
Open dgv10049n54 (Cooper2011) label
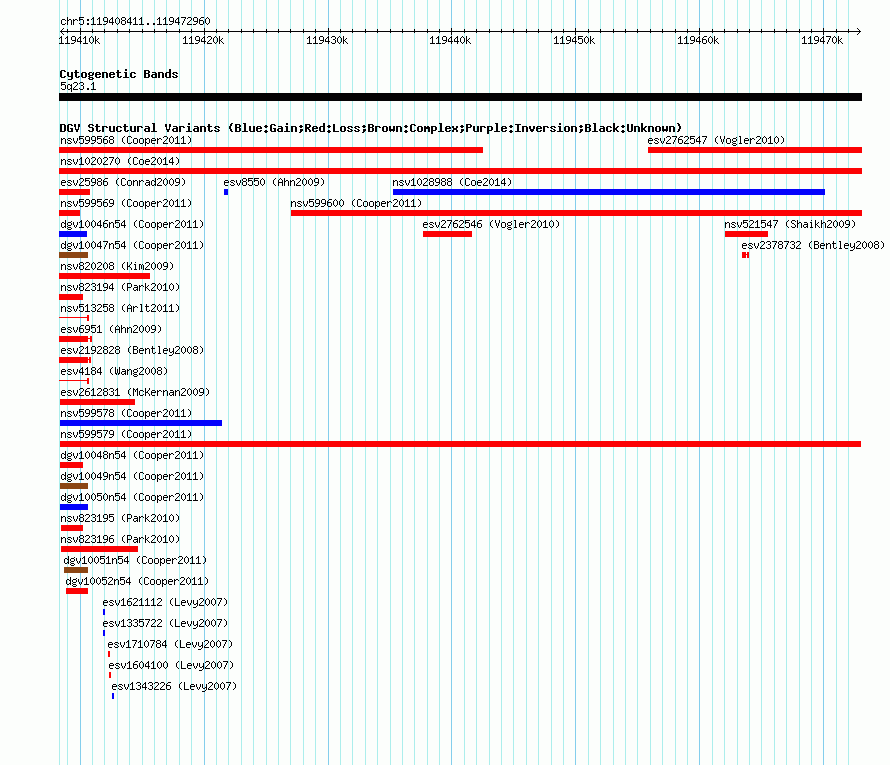pyautogui.click(x=132, y=476)
